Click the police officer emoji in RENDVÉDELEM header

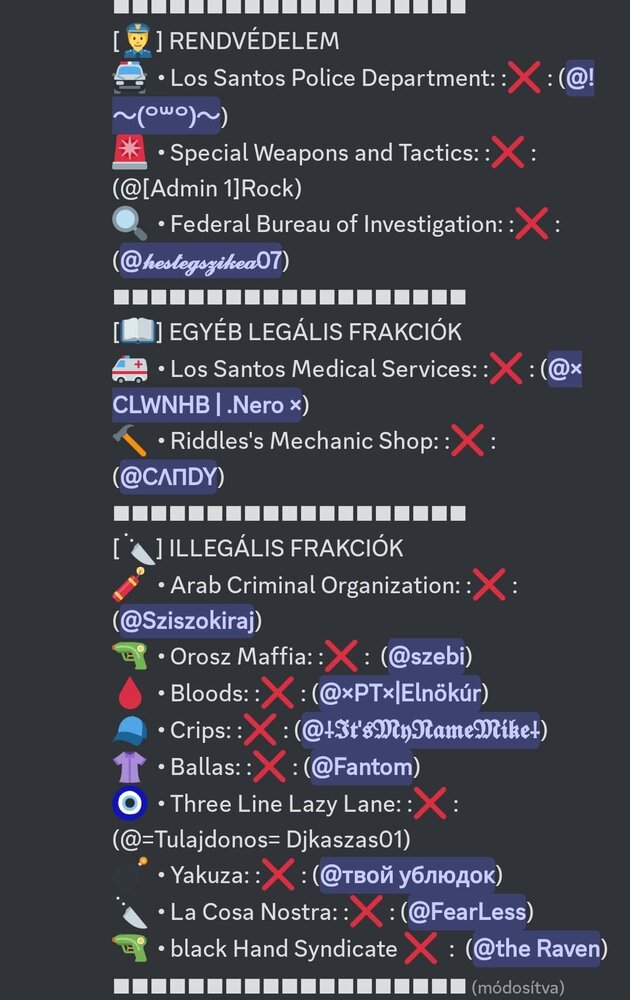(137, 41)
